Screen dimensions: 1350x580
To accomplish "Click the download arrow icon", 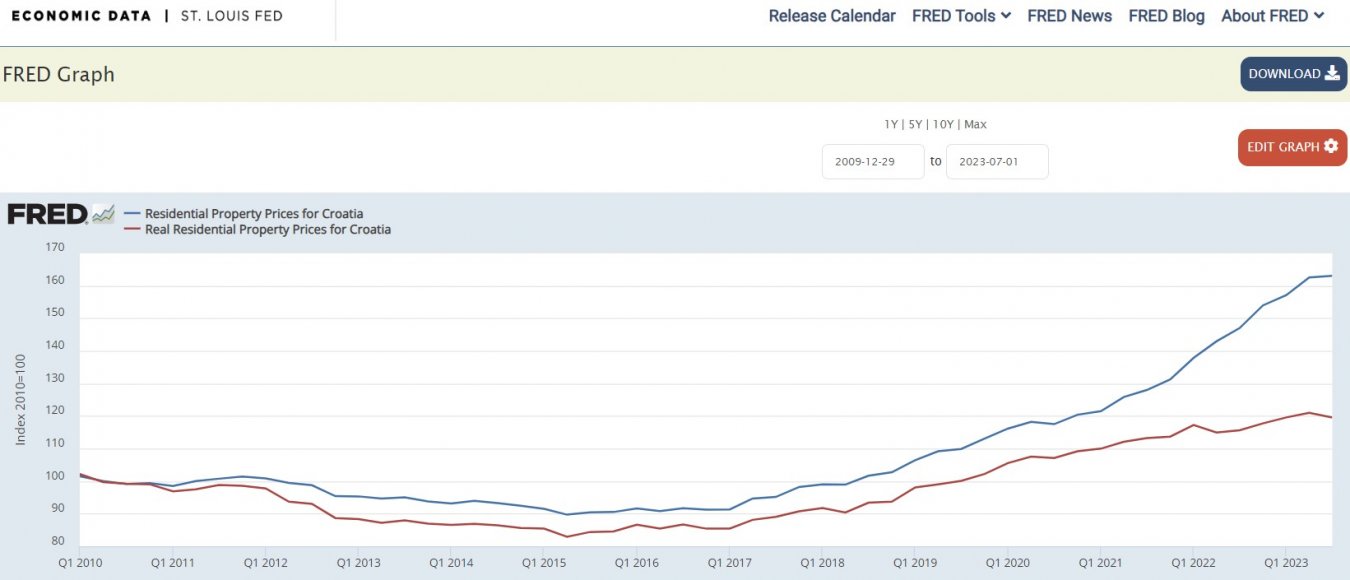I will [x=1332, y=73].
